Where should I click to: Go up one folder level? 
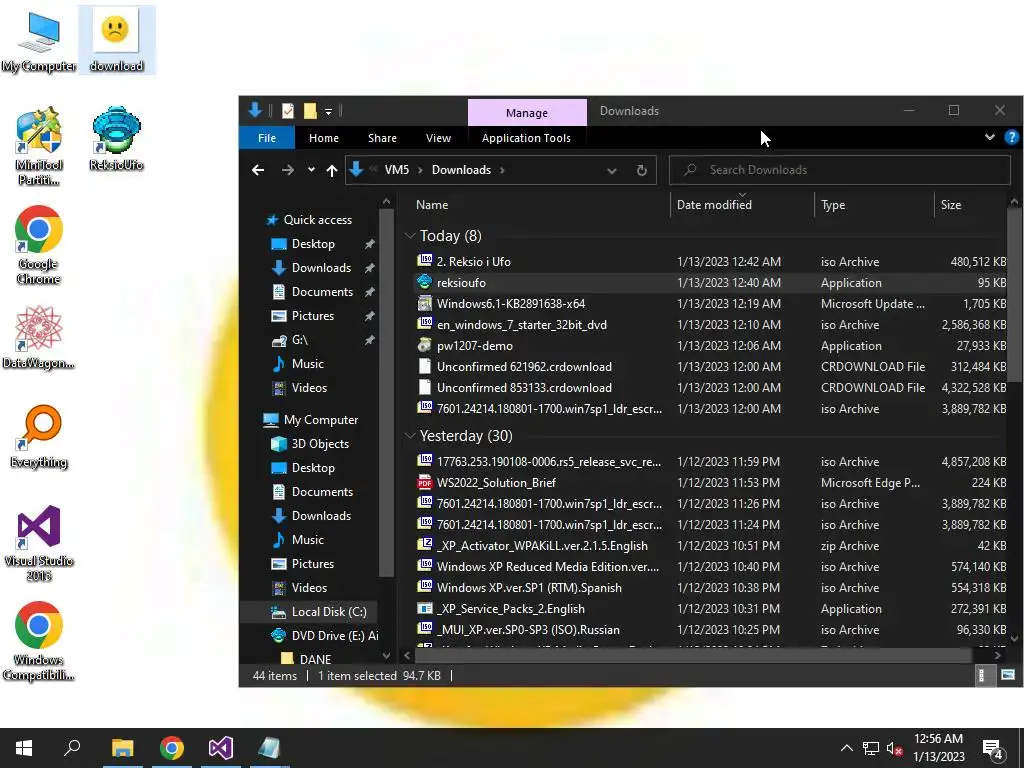(332, 170)
